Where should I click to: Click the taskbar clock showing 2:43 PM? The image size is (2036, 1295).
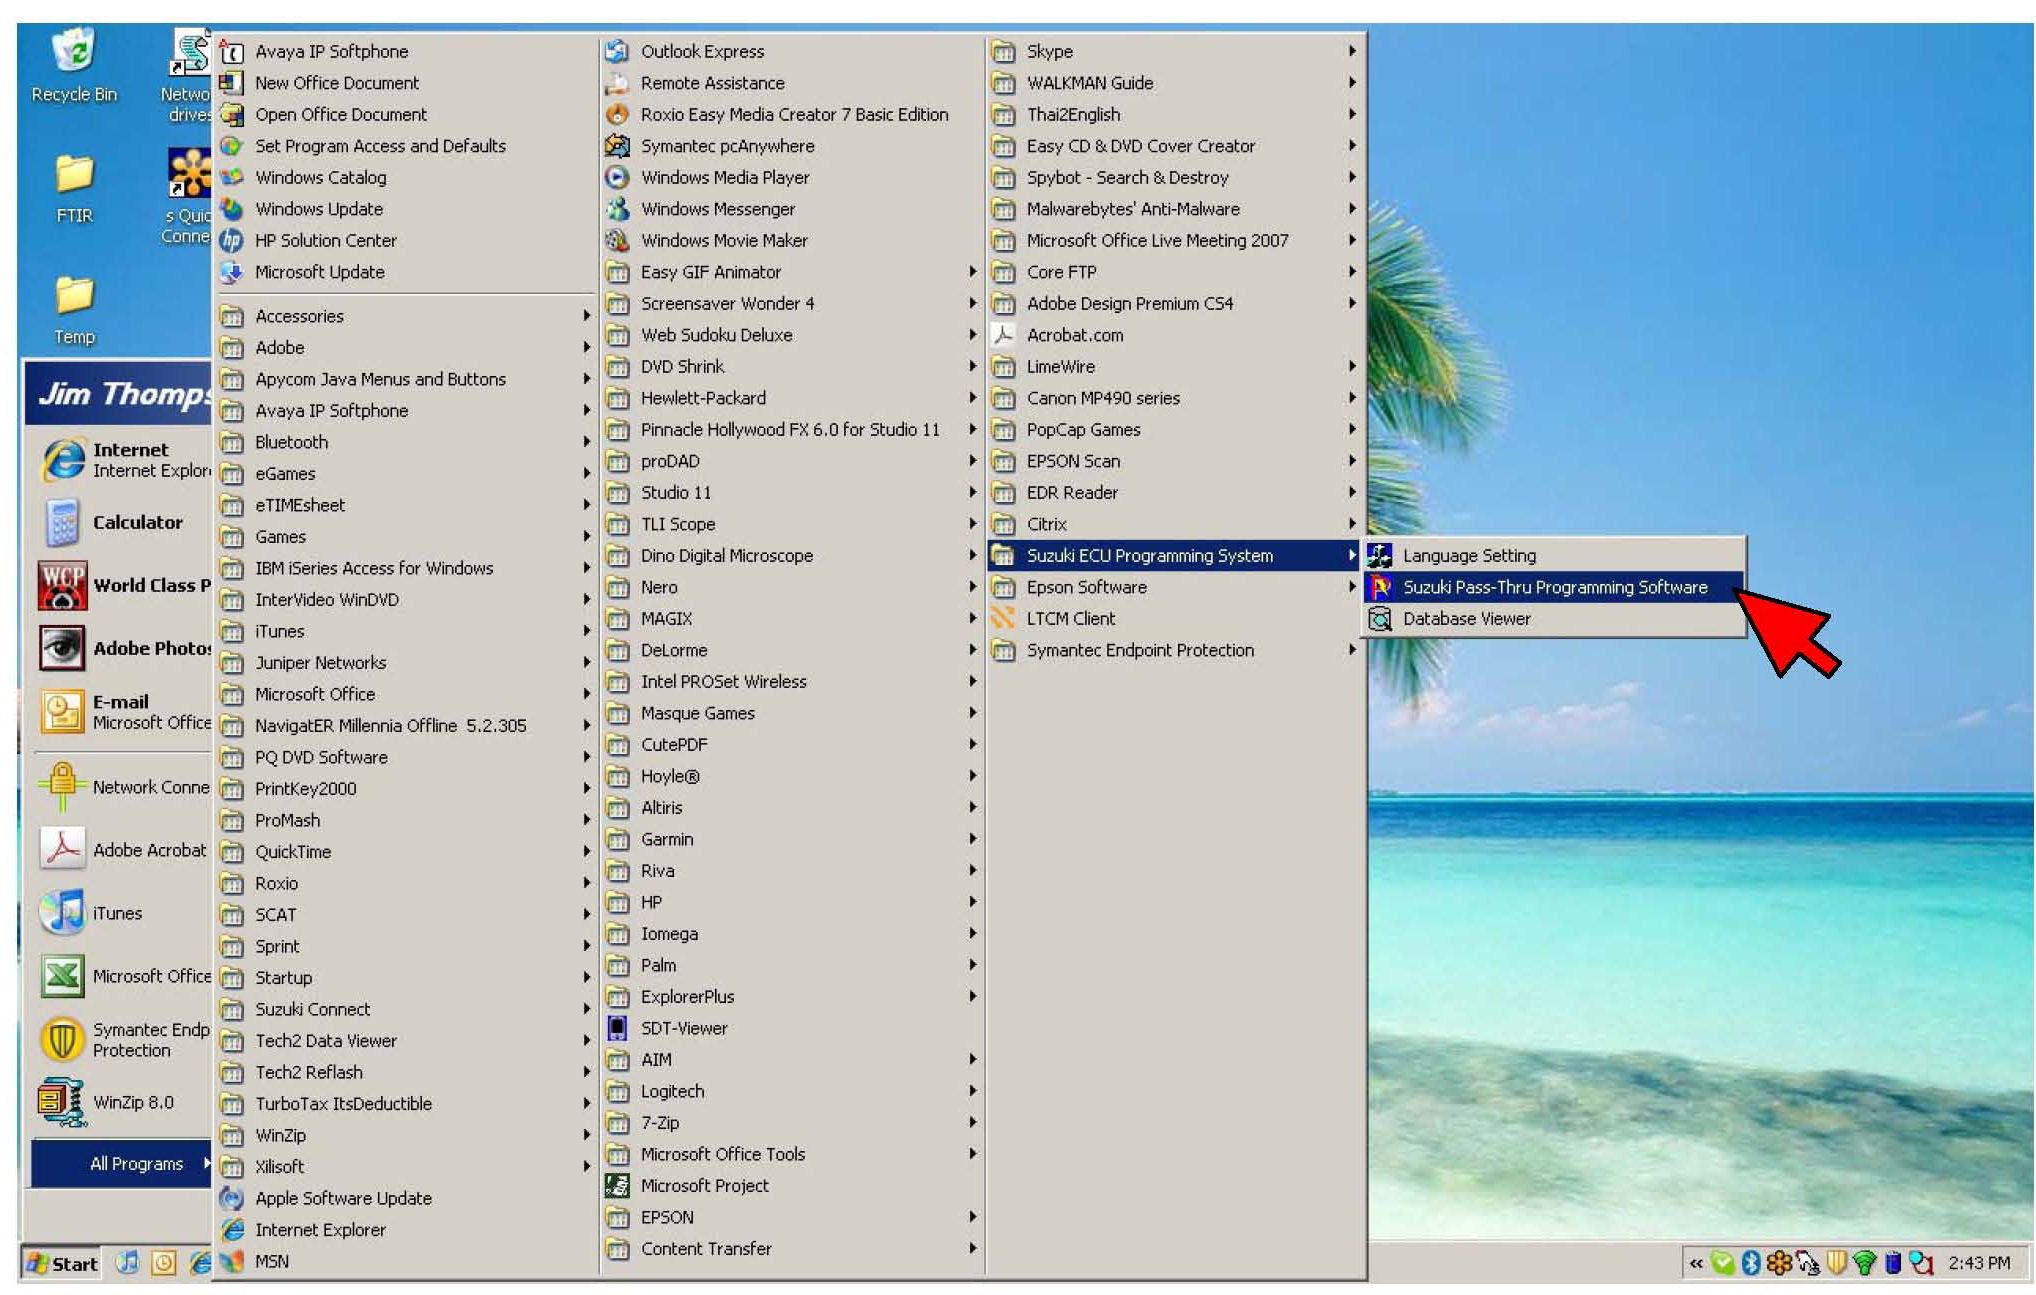[1978, 1263]
